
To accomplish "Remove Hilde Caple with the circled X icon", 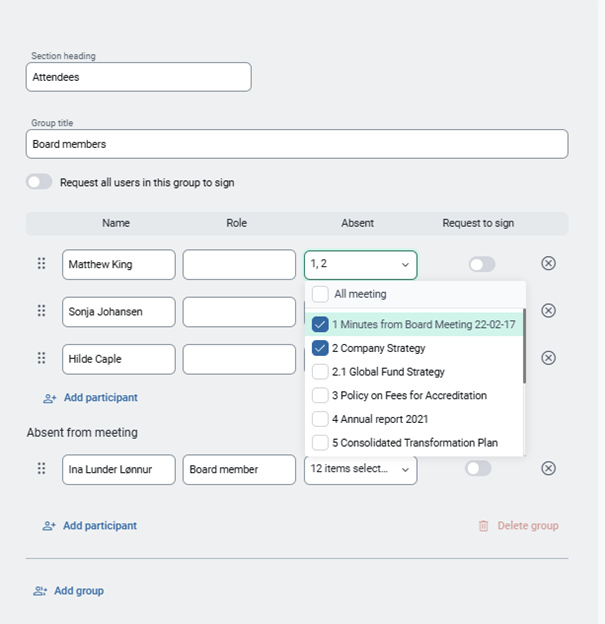I will coord(548,358).
